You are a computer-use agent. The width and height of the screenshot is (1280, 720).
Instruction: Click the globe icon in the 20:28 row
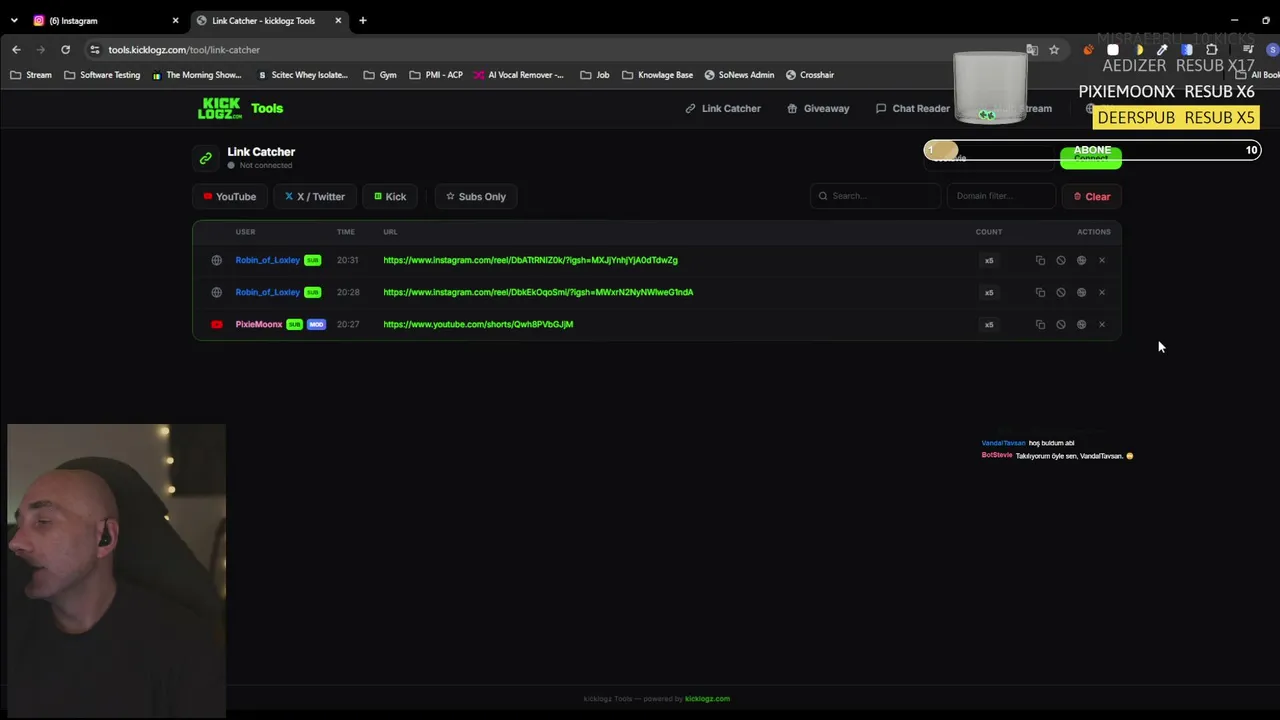coord(217,292)
